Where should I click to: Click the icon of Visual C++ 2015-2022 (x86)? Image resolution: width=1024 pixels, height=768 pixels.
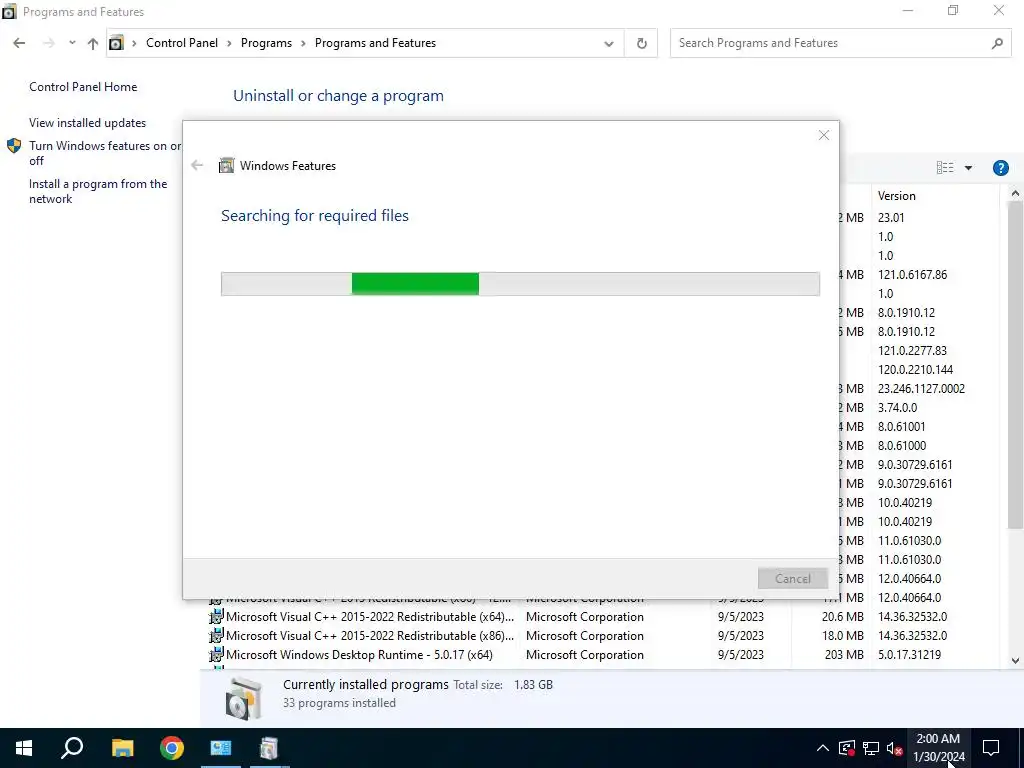216,635
